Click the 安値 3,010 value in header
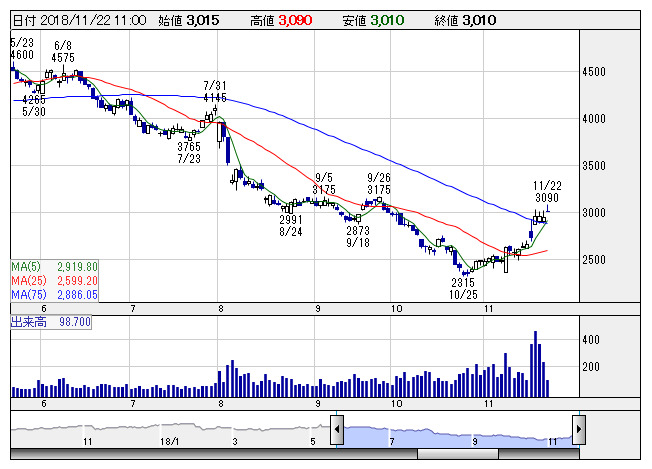 [373, 20]
